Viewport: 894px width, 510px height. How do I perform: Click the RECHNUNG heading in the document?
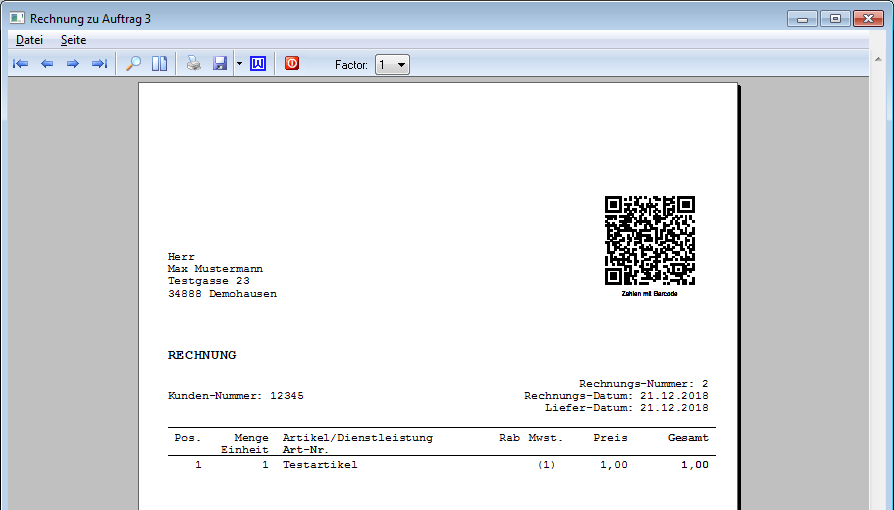coord(202,355)
